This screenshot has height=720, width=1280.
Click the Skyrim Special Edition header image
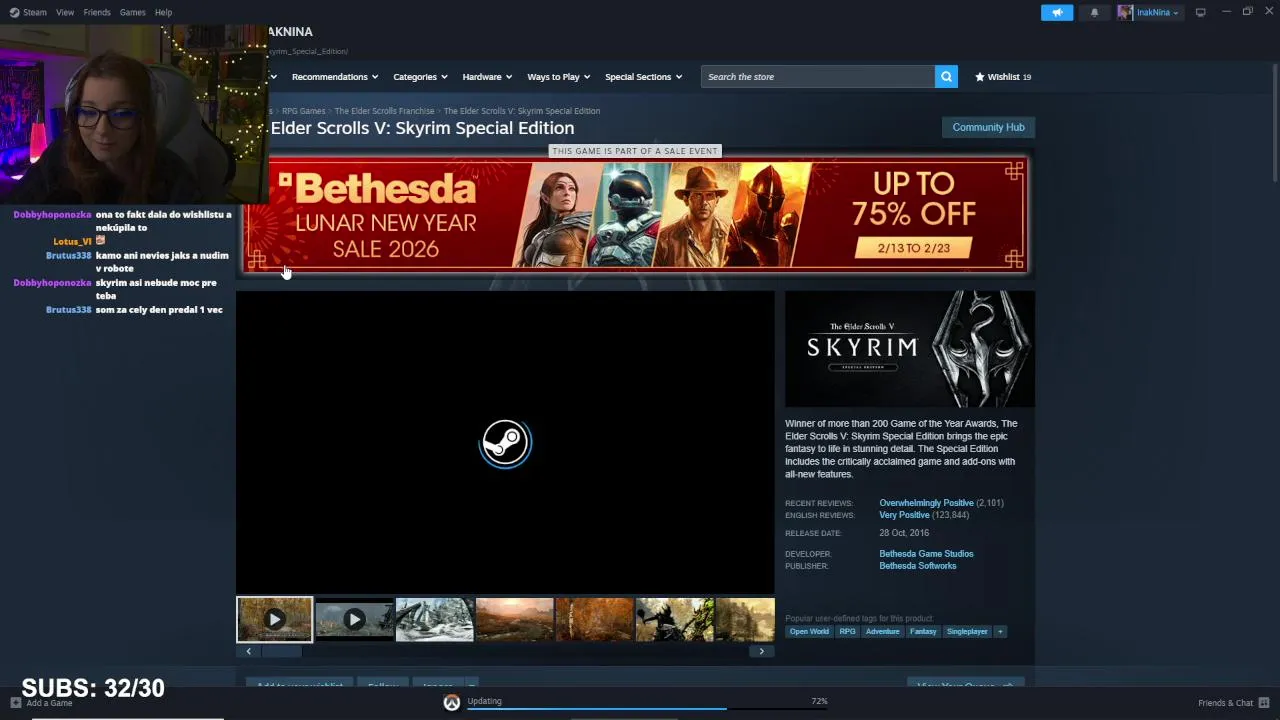(x=910, y=349)
